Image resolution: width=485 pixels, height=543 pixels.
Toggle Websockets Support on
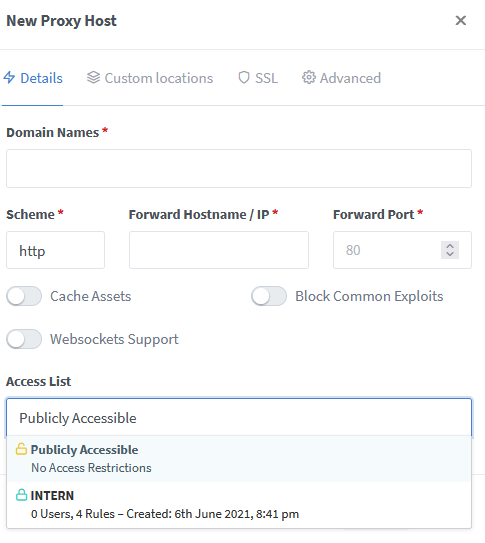24,339
